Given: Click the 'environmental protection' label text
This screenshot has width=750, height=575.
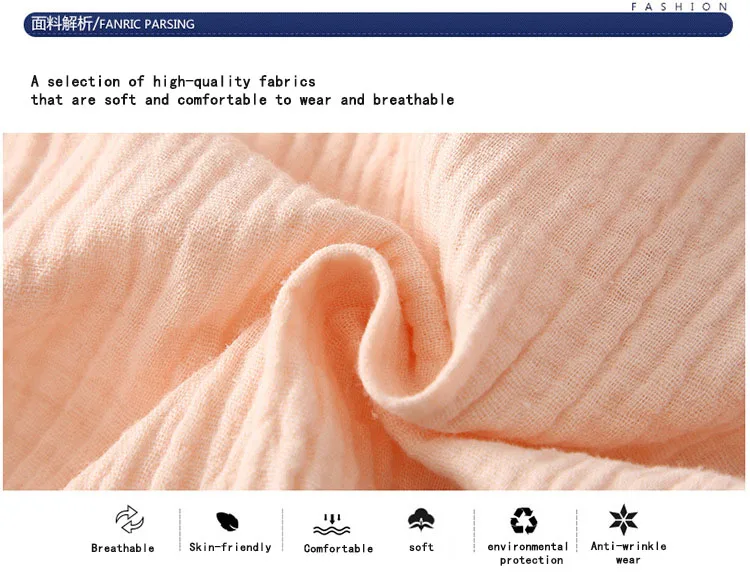Looking at the screenshot, I should pos(528,553).
